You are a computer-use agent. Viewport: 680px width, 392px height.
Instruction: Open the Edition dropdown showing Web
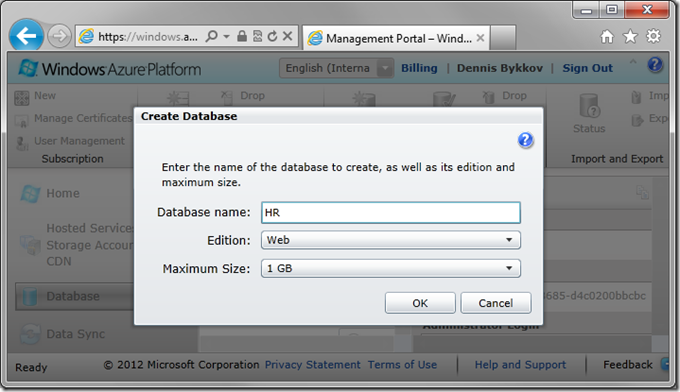[x=390, y=240]
